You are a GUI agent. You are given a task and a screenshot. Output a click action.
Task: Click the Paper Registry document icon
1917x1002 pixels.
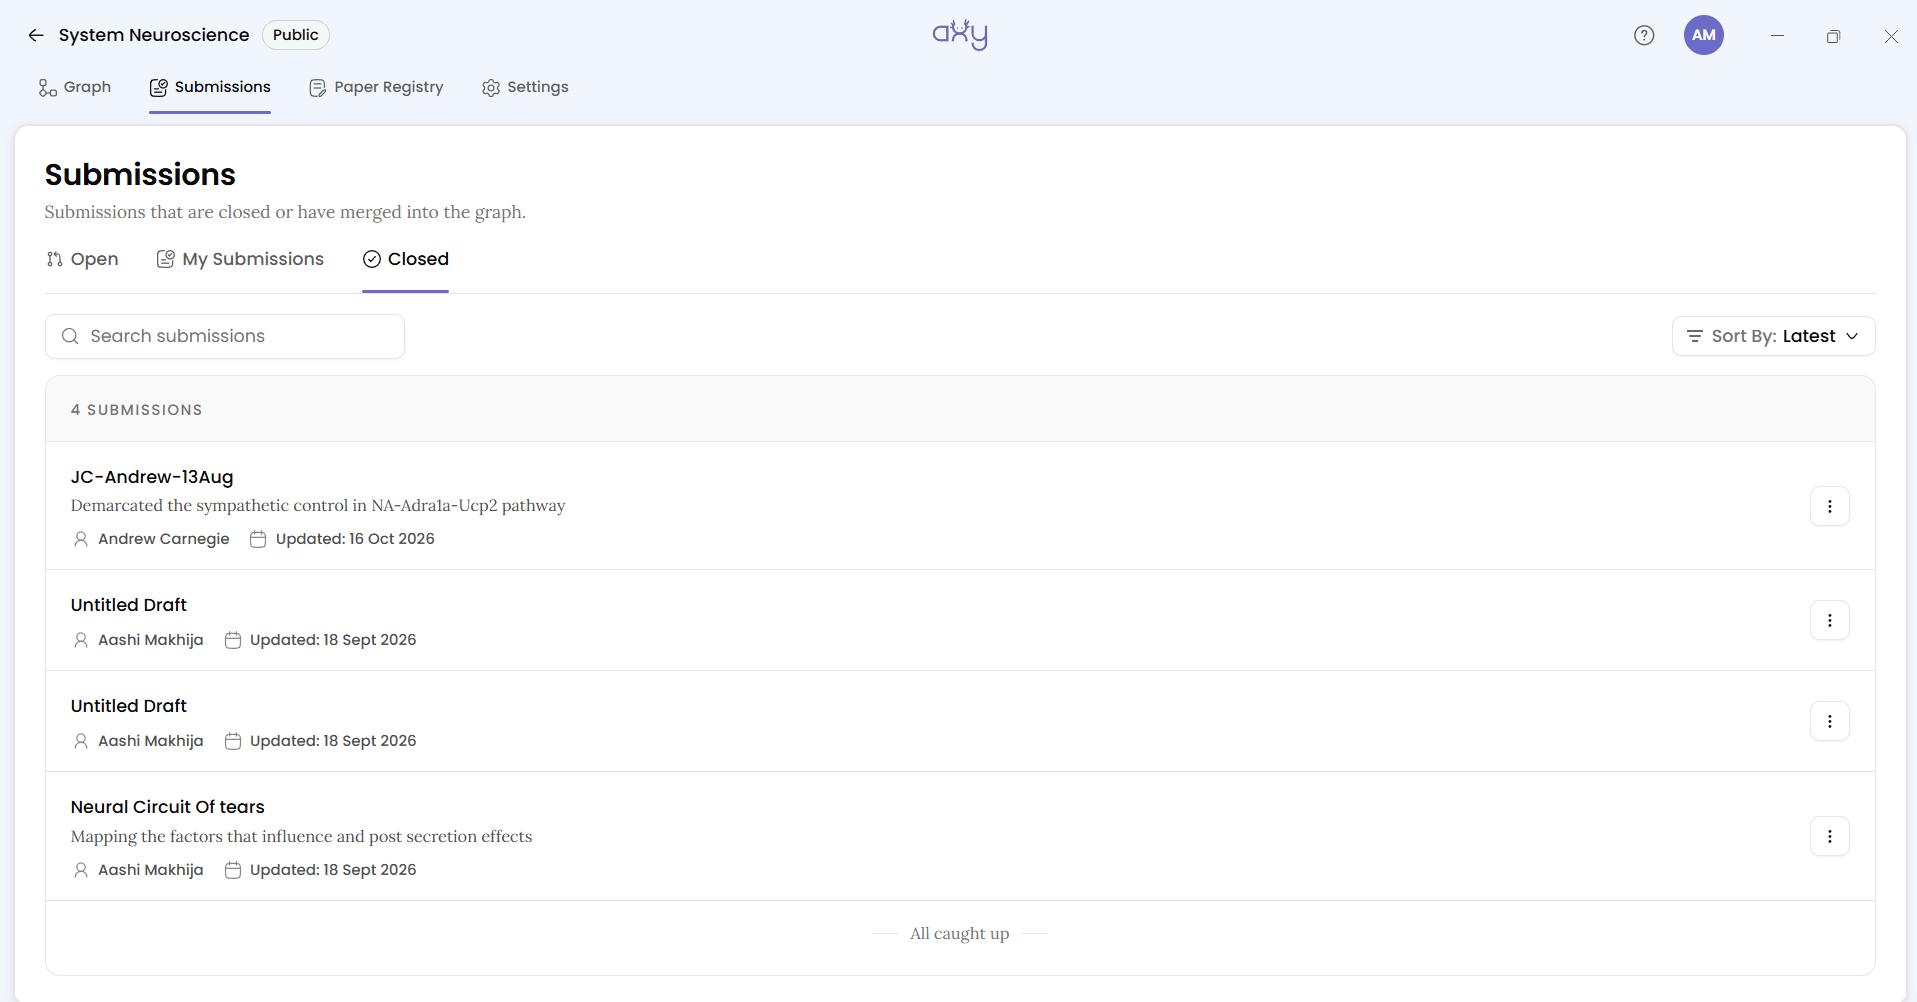[318, 88]
